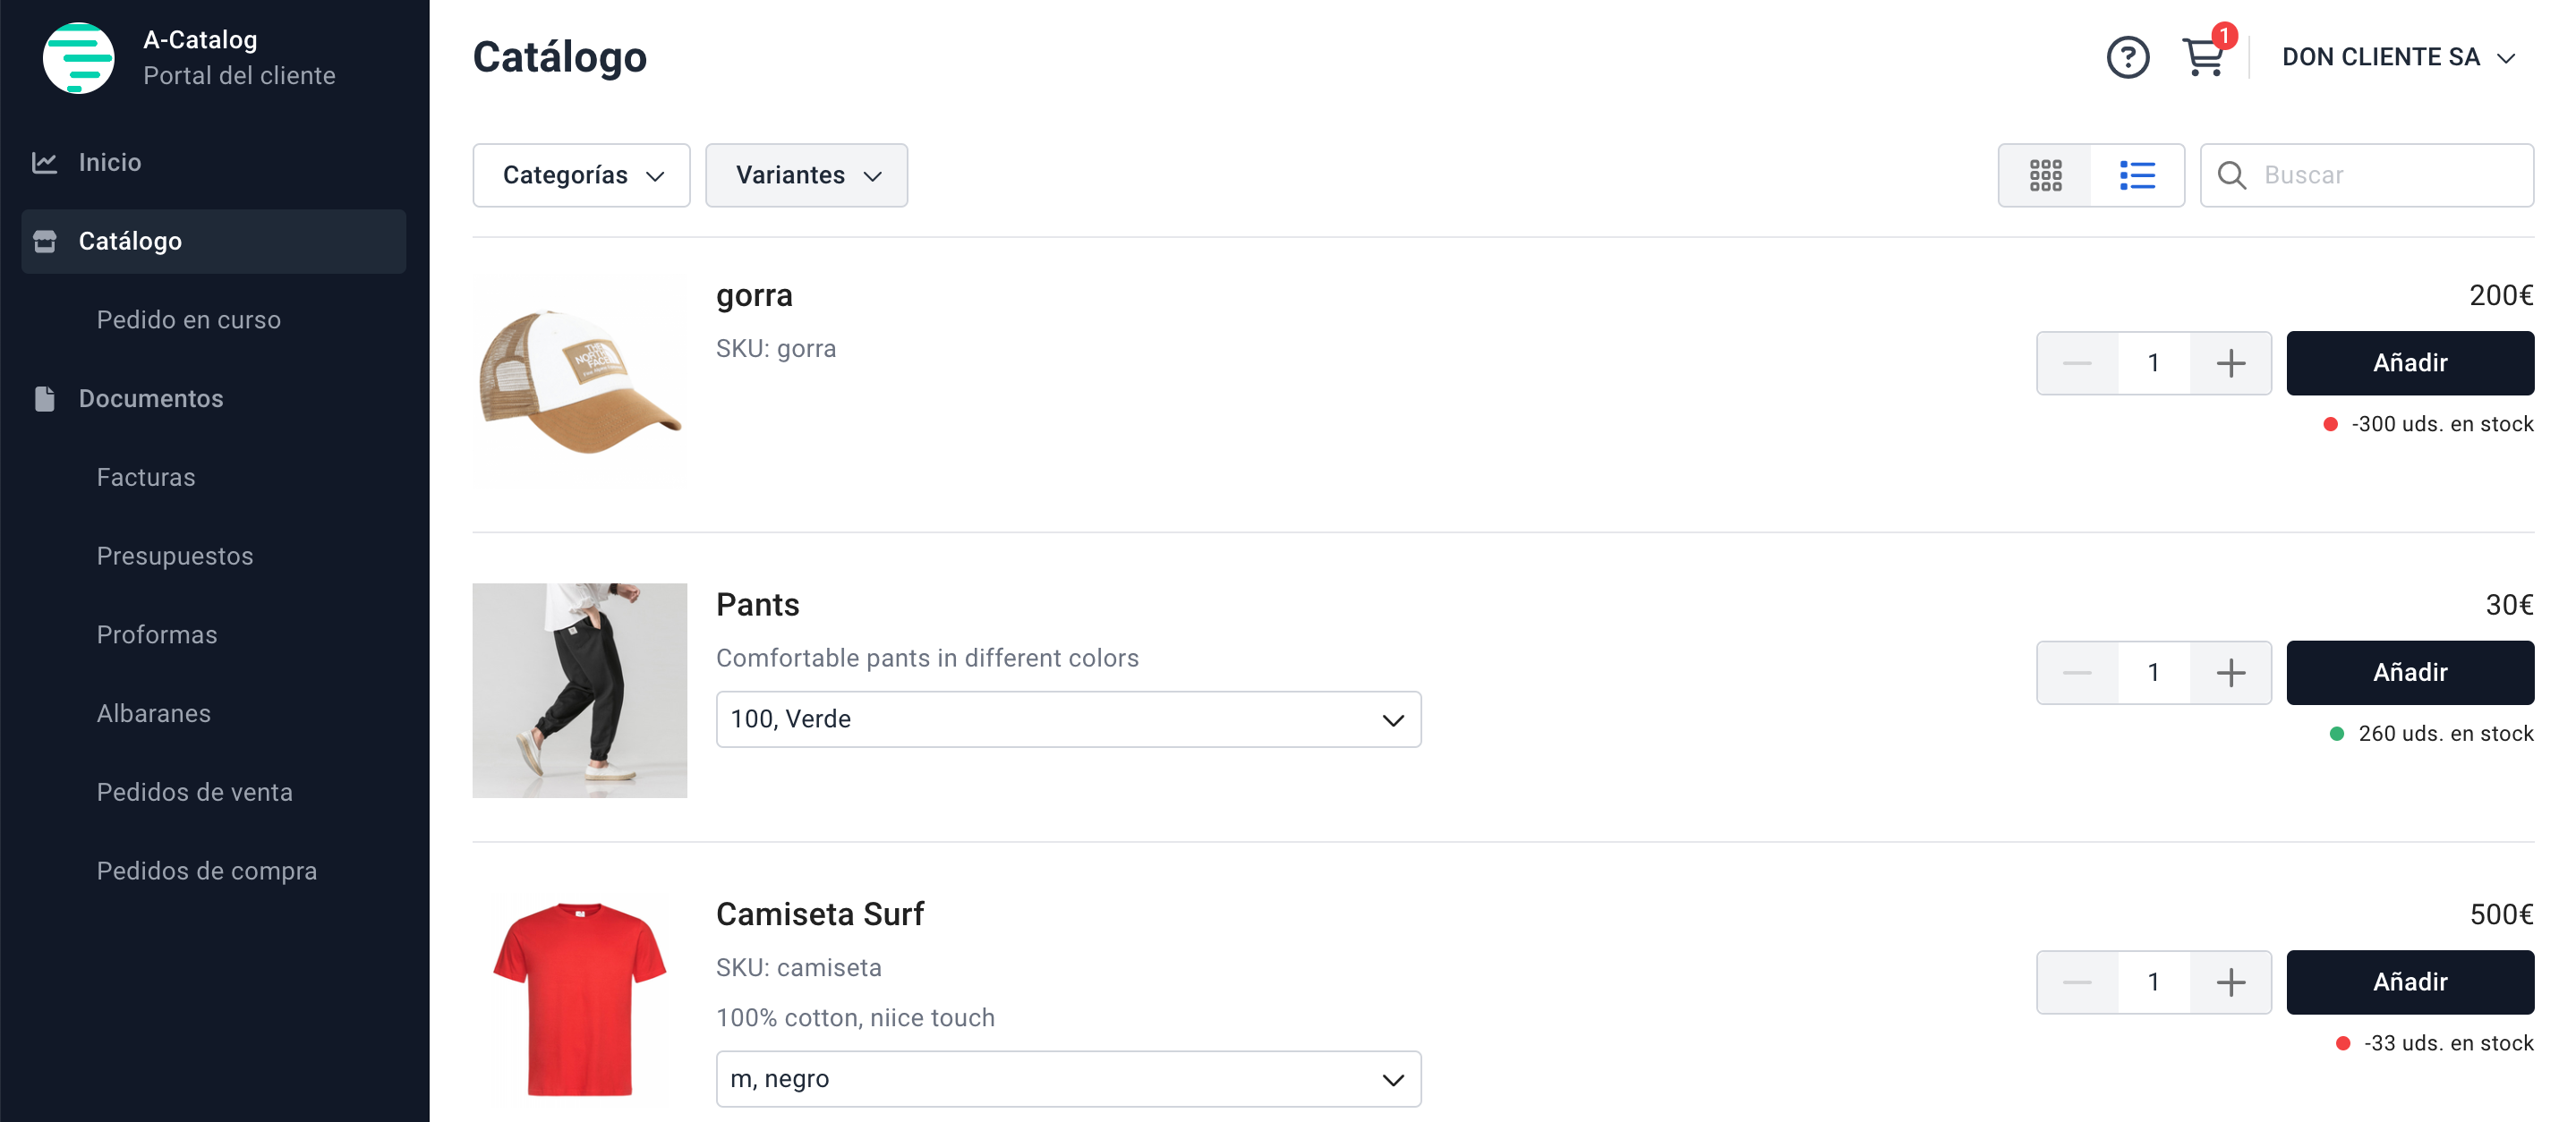
Task: Open Facturas in the sidebar
Action: (x=146, y=477)
